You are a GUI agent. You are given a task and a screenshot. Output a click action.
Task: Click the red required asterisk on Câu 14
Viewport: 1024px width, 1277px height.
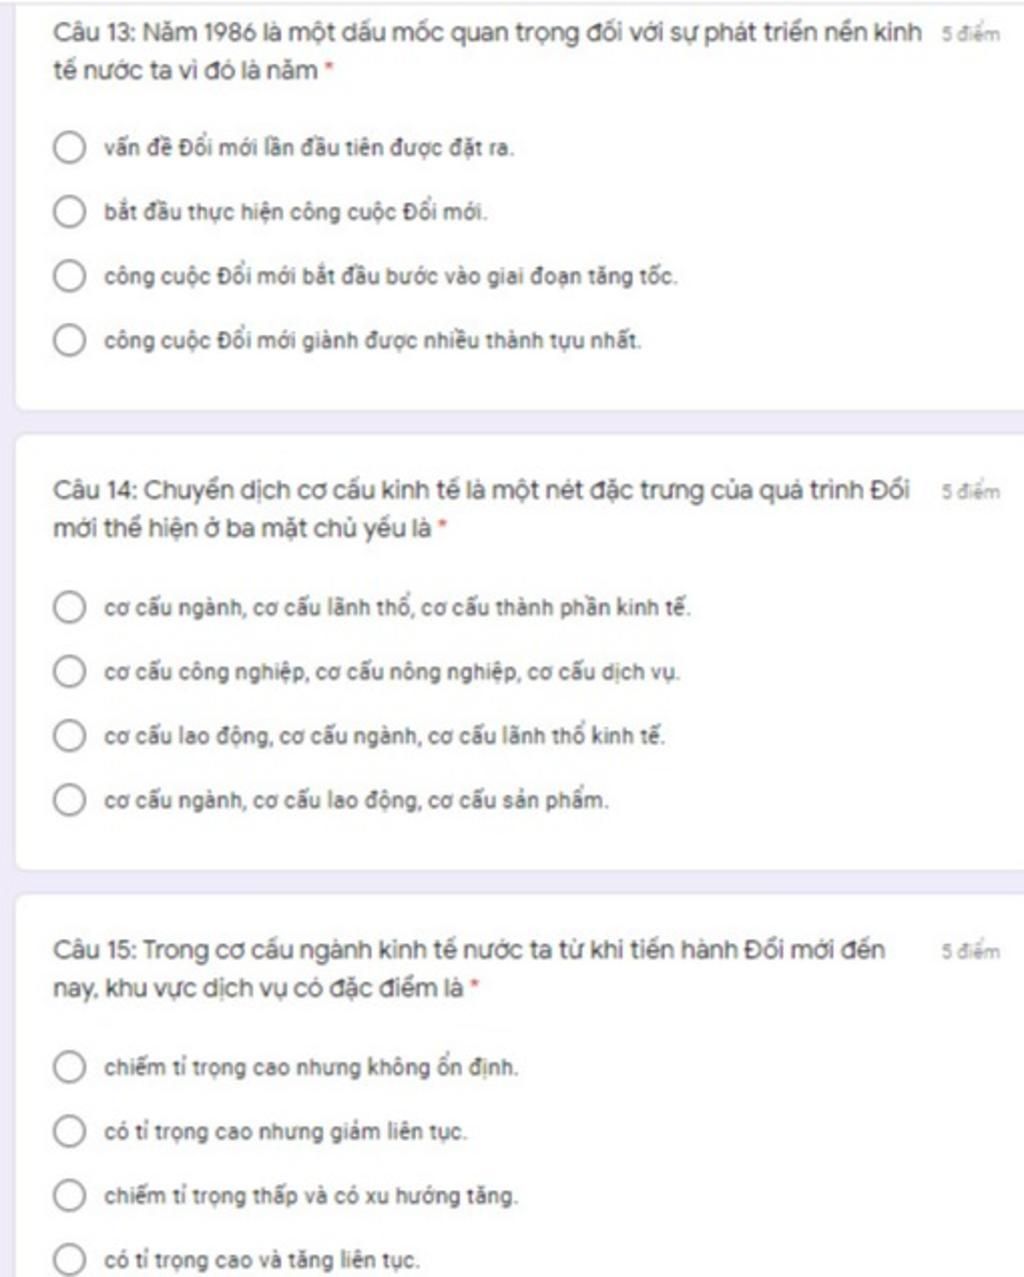point(442,525)
